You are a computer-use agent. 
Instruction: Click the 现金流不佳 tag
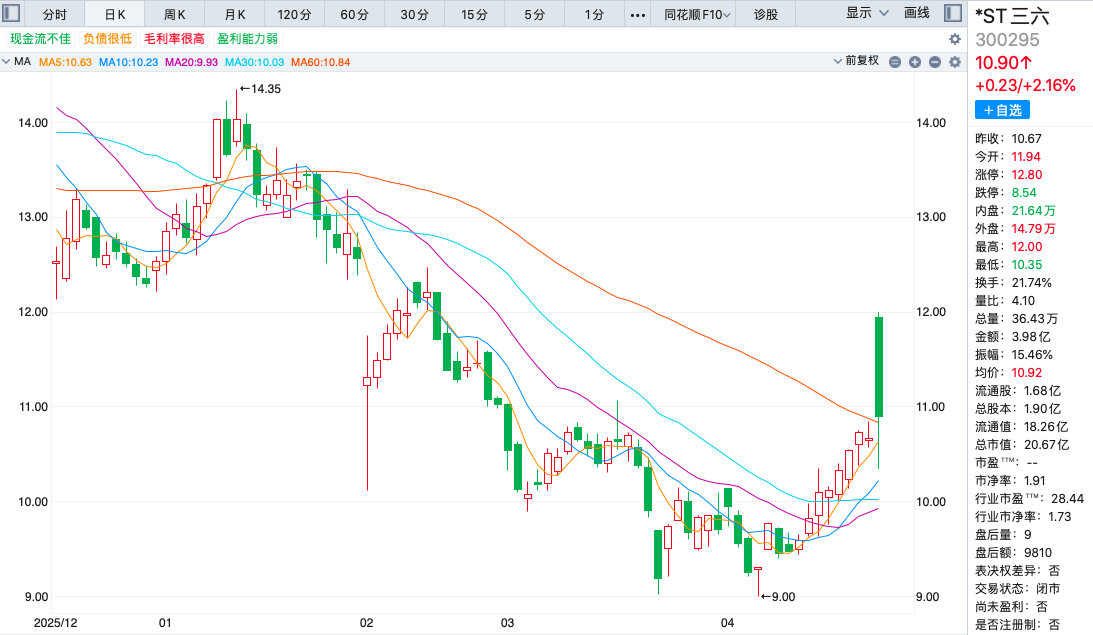[x=40, y=39]
